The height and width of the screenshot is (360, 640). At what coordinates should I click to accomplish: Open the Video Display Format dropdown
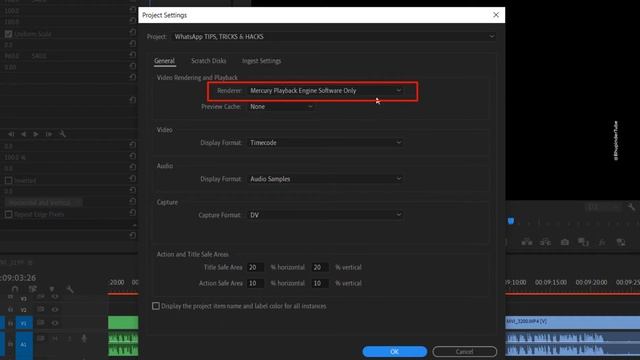point(325,143)
